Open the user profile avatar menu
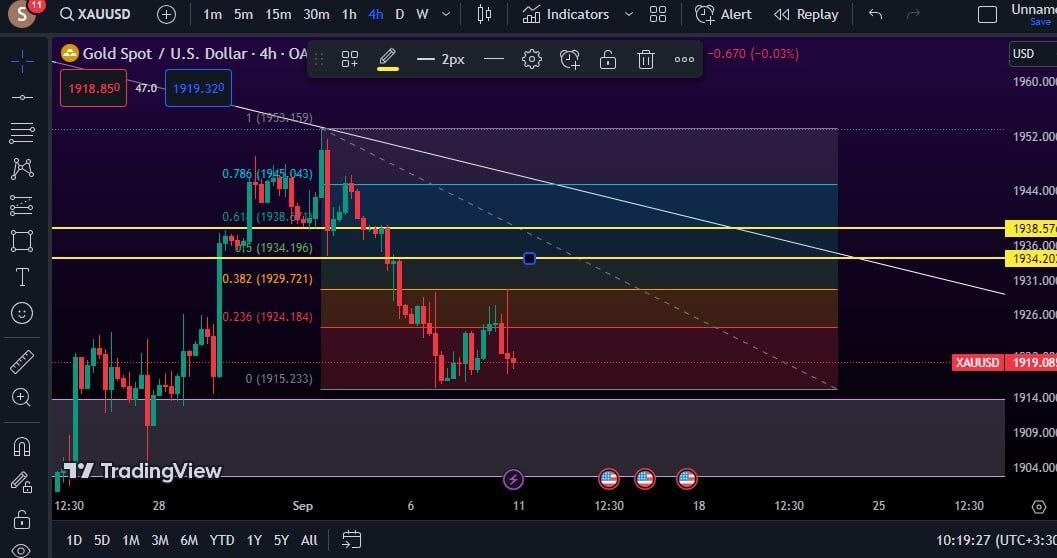1057x558 pixels. pos(22,14)
